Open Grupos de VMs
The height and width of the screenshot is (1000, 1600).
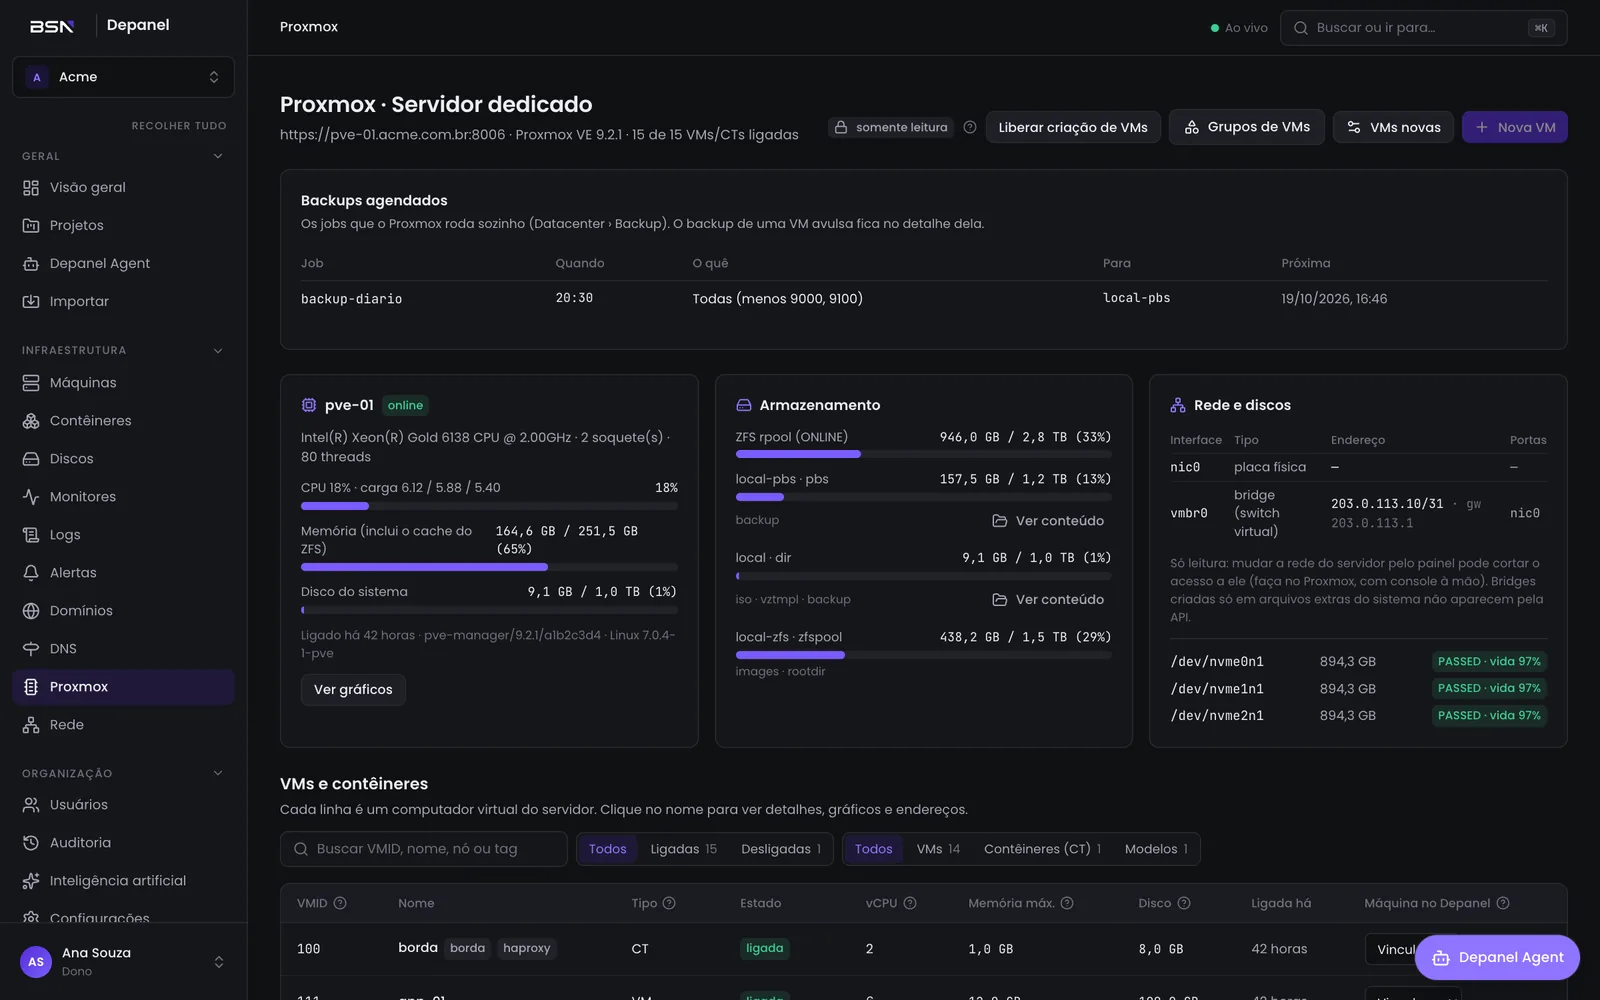click(1247, 127)
